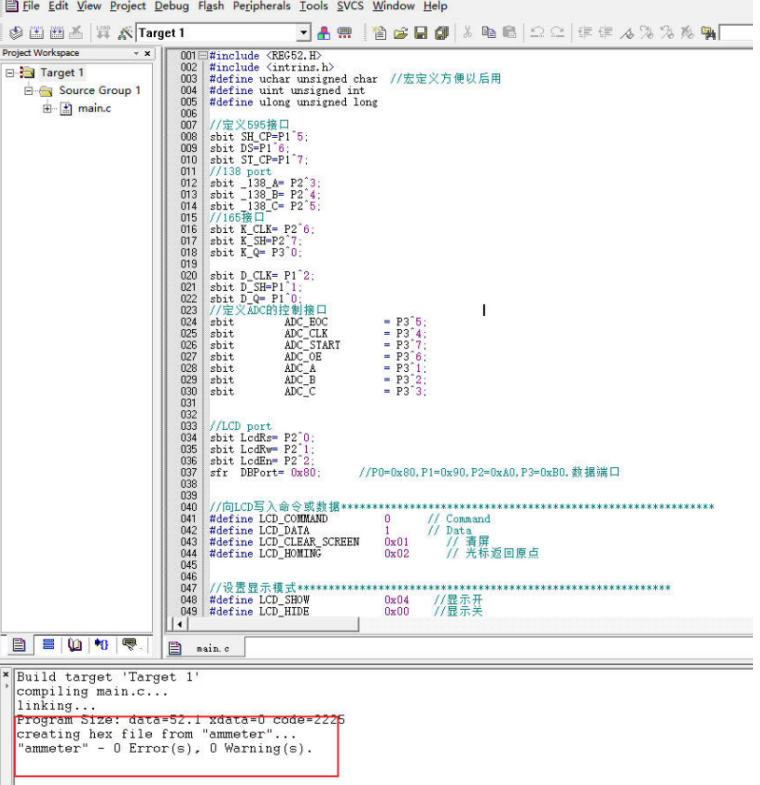The image size is (760, 785).
Task: Go to previous bookmark icon
Action: pyautogui.click(x=667, y=33)
